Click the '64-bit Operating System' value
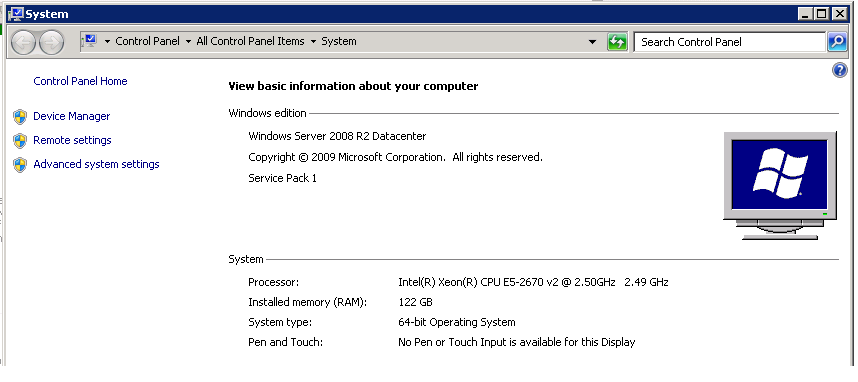This screenshot has height=382, width=858. [x=456, y=322]
